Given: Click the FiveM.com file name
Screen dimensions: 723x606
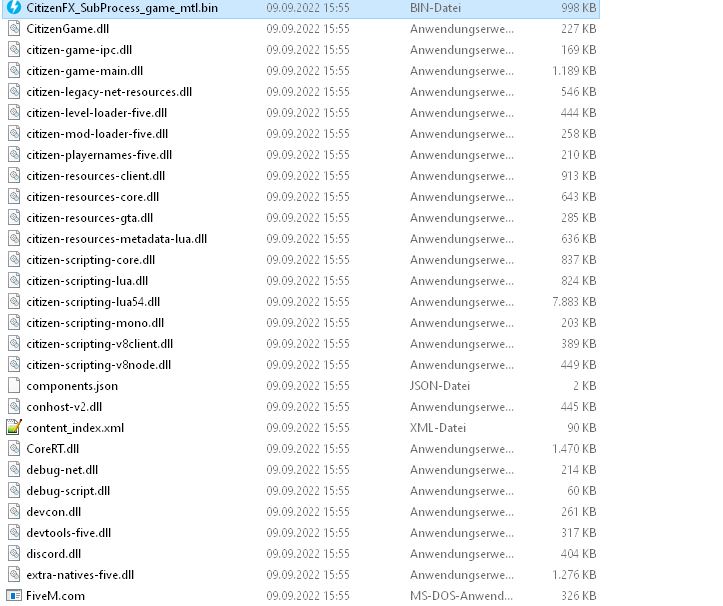Looking at the screenshot, I should tap(55, 596).
